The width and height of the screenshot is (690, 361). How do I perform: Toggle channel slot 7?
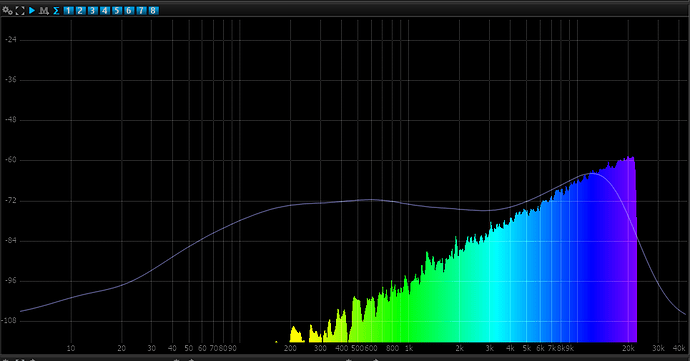(141, 10)
